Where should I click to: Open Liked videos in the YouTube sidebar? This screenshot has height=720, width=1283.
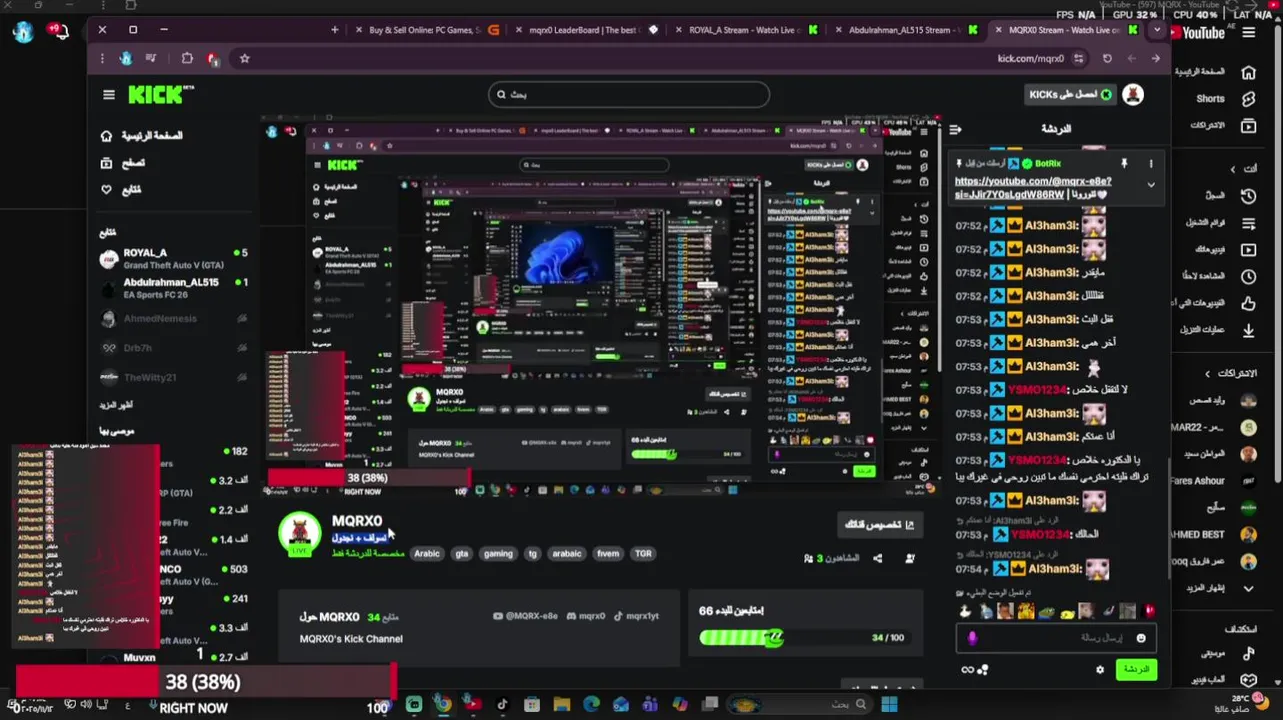coord(1248,303)
